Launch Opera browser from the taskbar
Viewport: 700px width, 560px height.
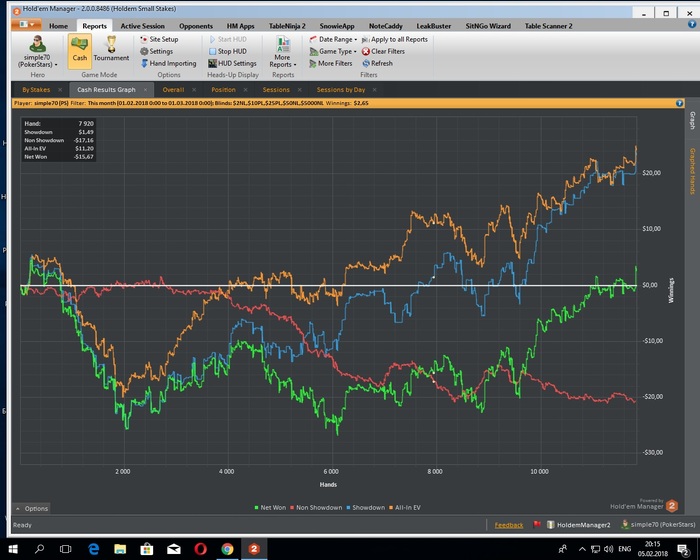pos(200,549)
